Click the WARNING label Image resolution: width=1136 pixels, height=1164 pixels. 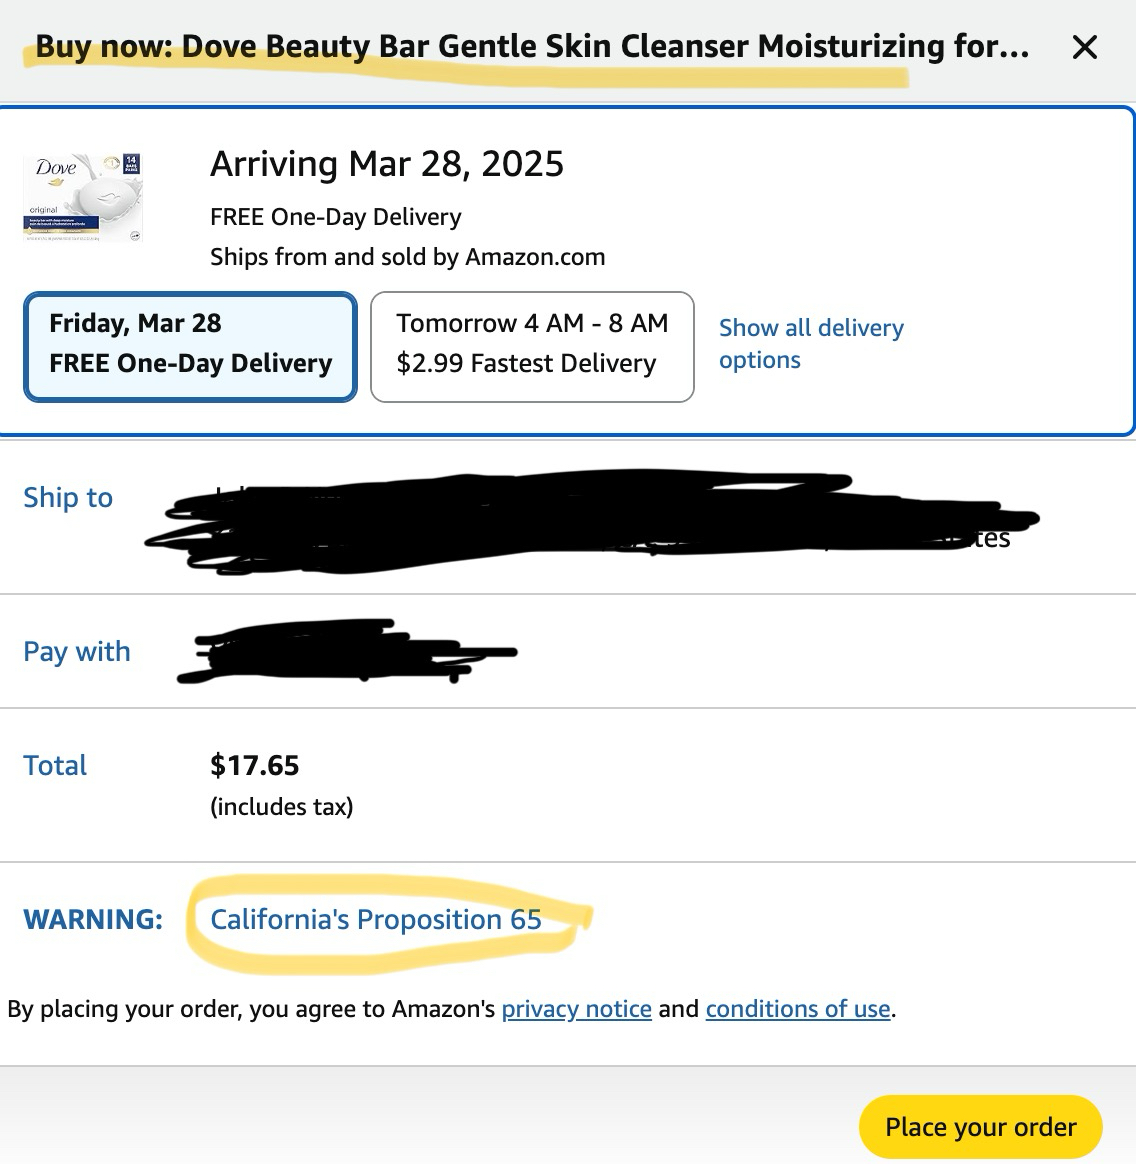click(x=93, y=920)
